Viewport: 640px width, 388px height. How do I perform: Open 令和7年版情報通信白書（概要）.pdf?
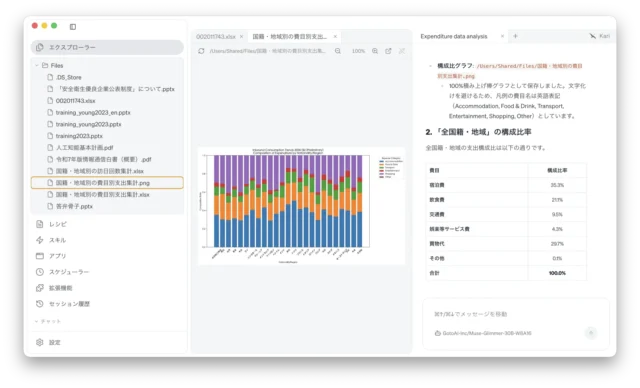point(104,160)
